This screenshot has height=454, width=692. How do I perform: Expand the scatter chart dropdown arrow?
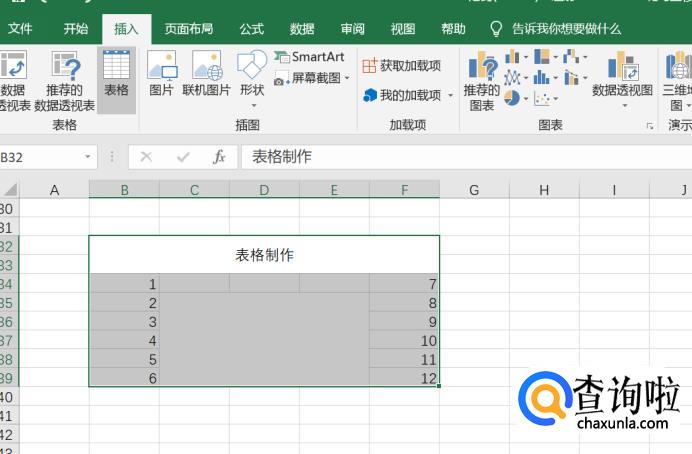(x=555, y=98)
